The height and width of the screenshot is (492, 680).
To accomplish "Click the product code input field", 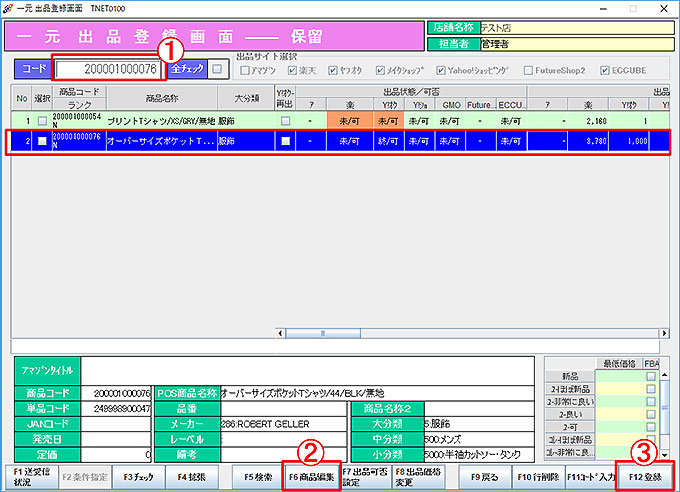I will pyautogui.click(x=107, y=69).
